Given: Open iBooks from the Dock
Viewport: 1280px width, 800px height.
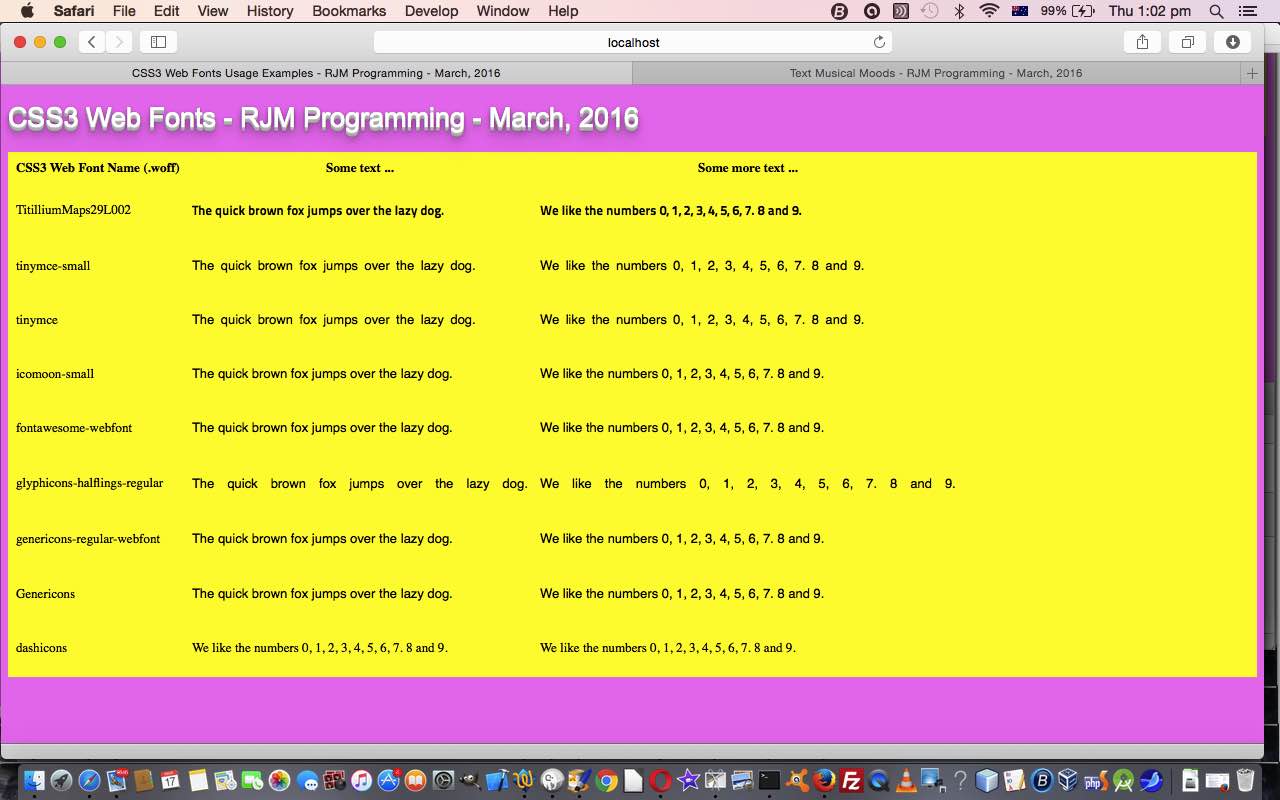Looking at the screenshot, I should click(x=415, y=780).
